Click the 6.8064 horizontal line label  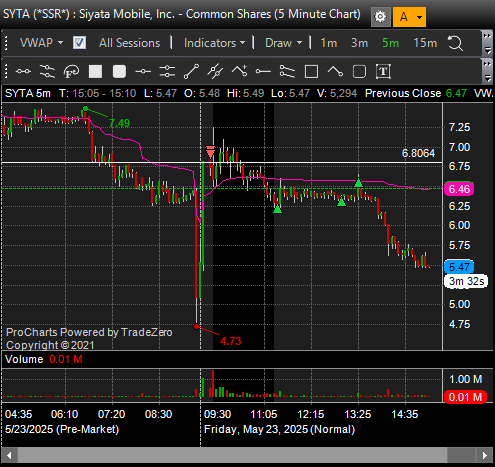[418, 153]
